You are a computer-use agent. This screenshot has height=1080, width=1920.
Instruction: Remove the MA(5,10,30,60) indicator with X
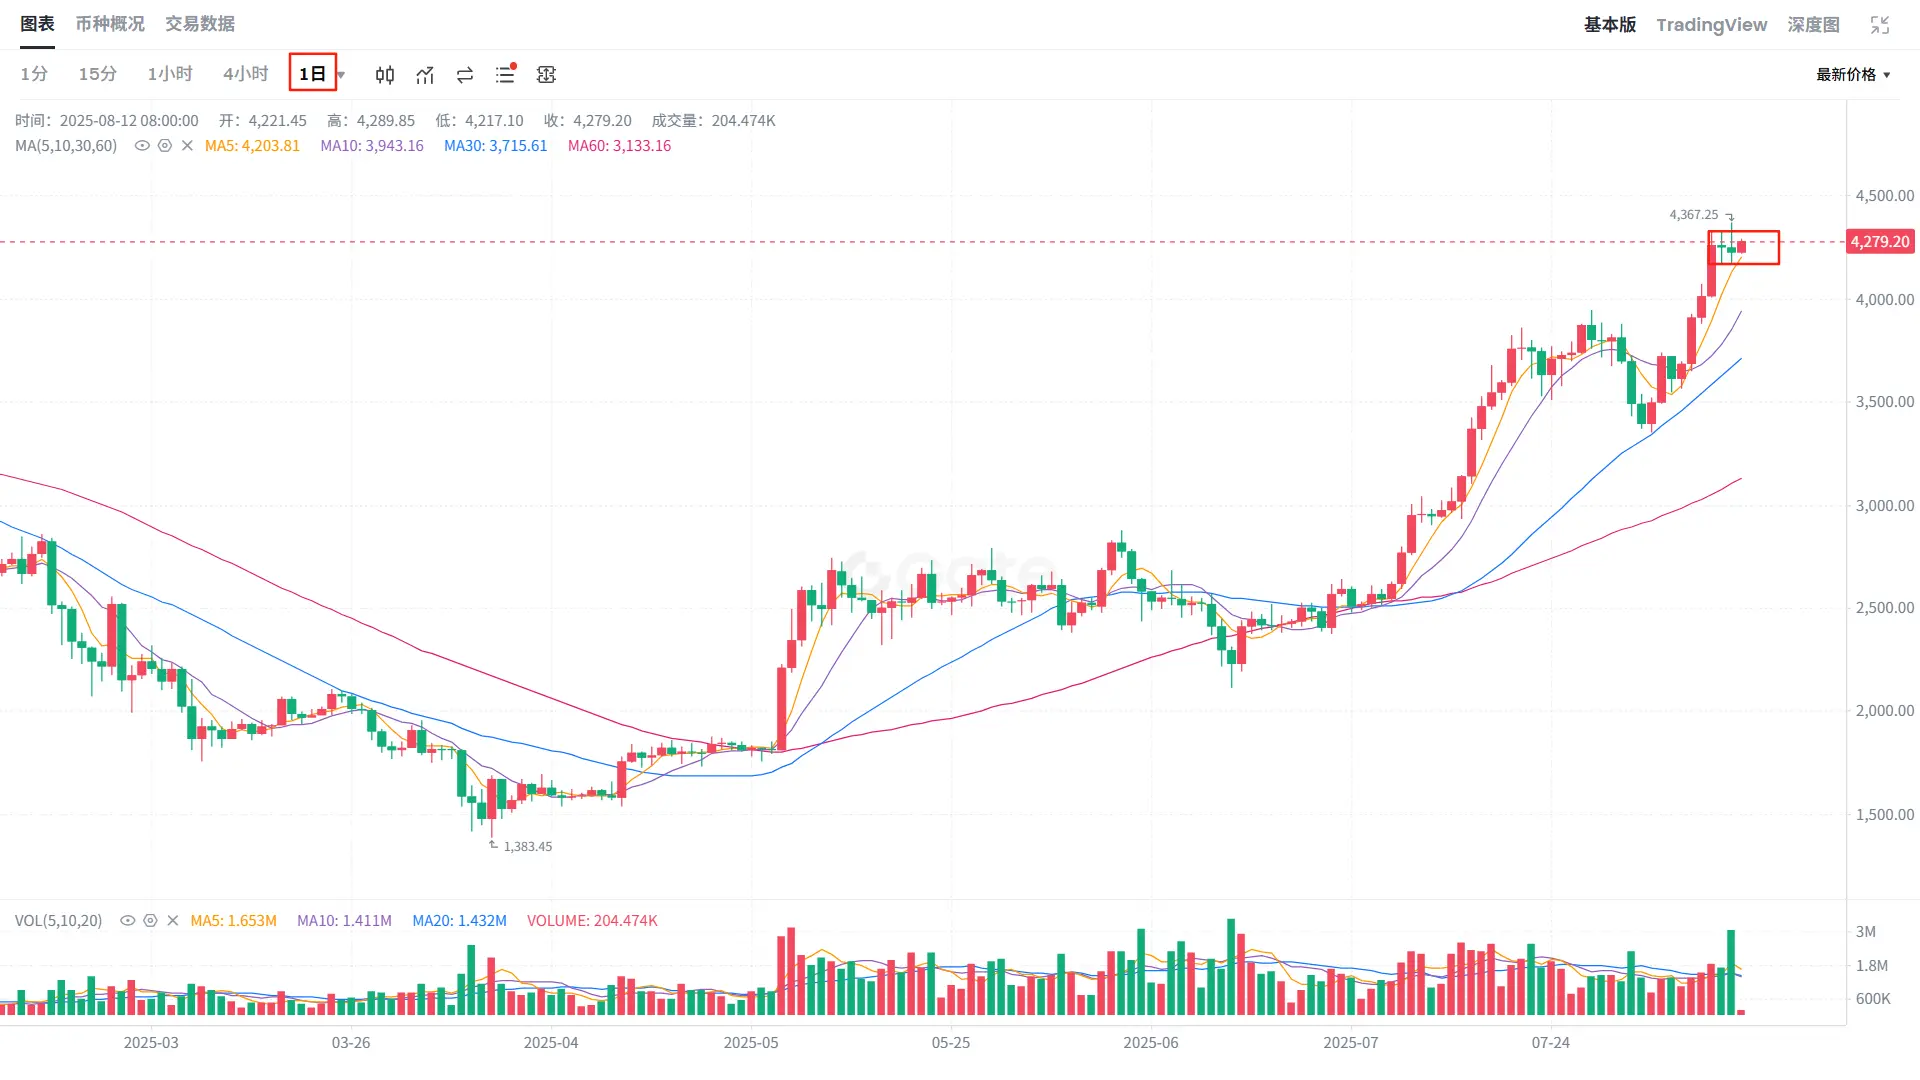click(187, 146)
